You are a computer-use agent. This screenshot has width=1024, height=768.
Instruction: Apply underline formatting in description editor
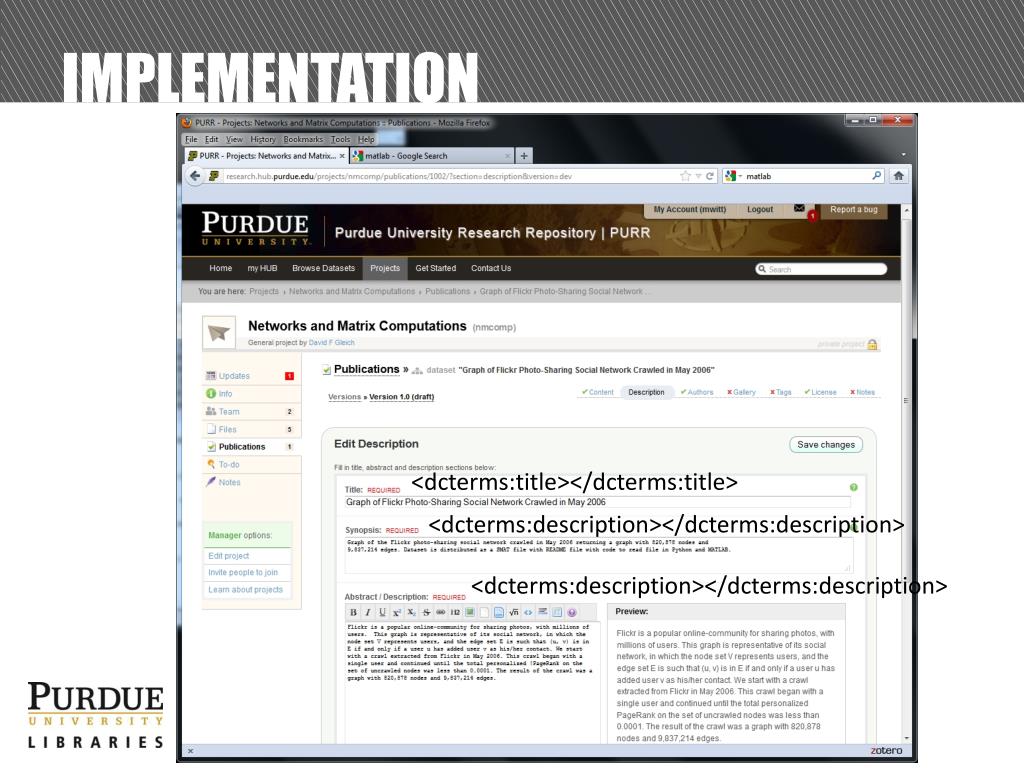pyautogui.click(x=382, y=613)
